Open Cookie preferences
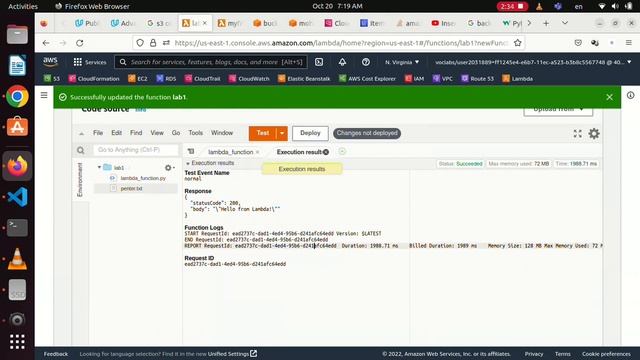640x360 pixels. tap(606, 354)
